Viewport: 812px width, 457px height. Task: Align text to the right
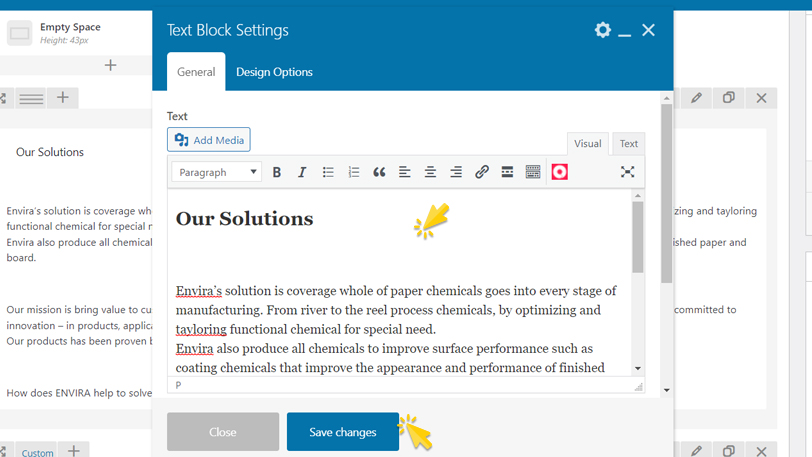point(456,172)
